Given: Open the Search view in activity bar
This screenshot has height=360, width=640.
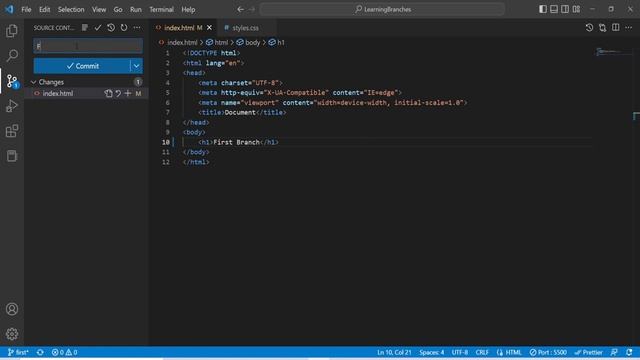Looking at the screenshot, I should pyautogui.click(x=12, y=56).
